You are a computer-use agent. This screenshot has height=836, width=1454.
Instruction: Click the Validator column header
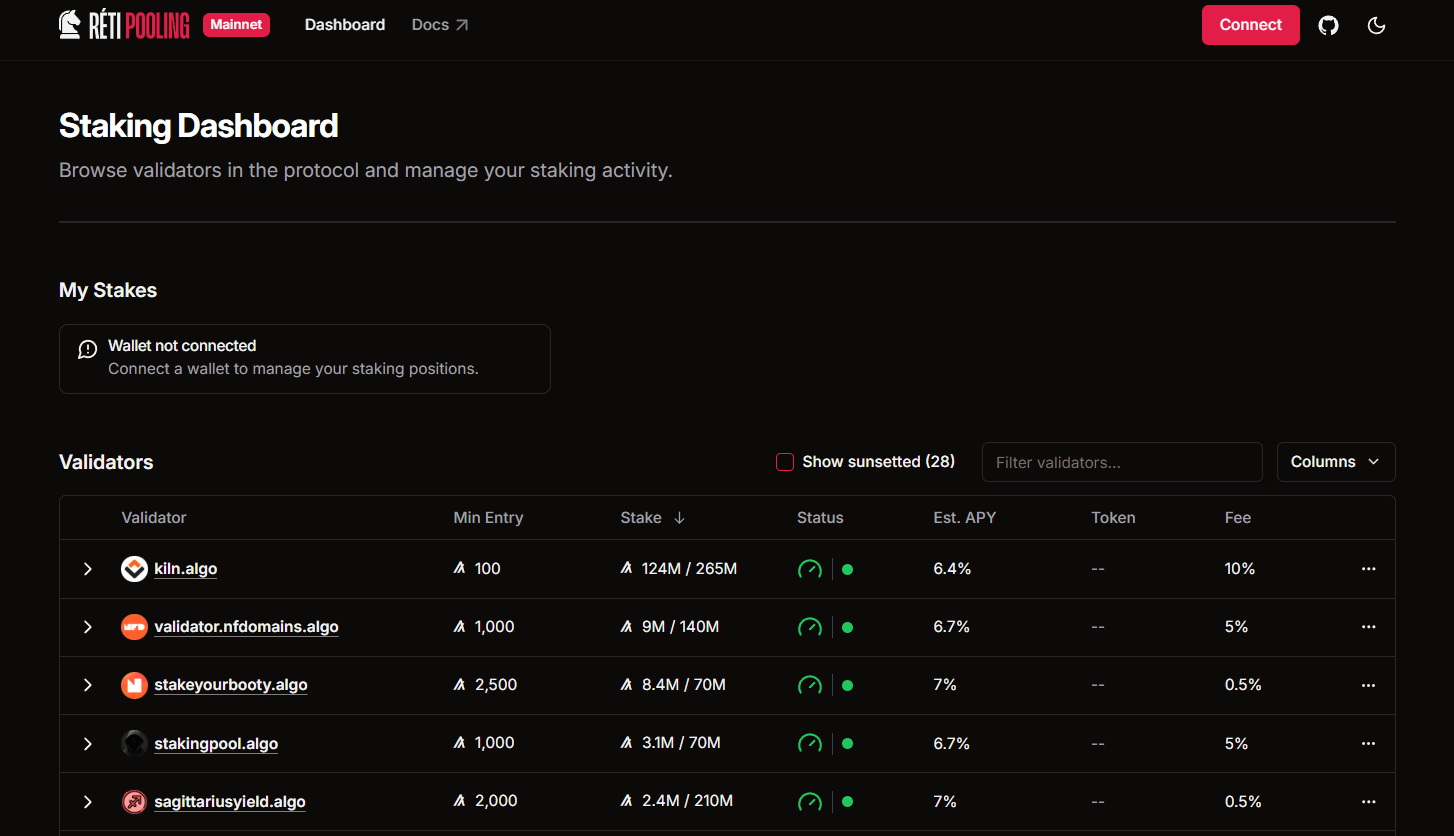tap(154, 518)
